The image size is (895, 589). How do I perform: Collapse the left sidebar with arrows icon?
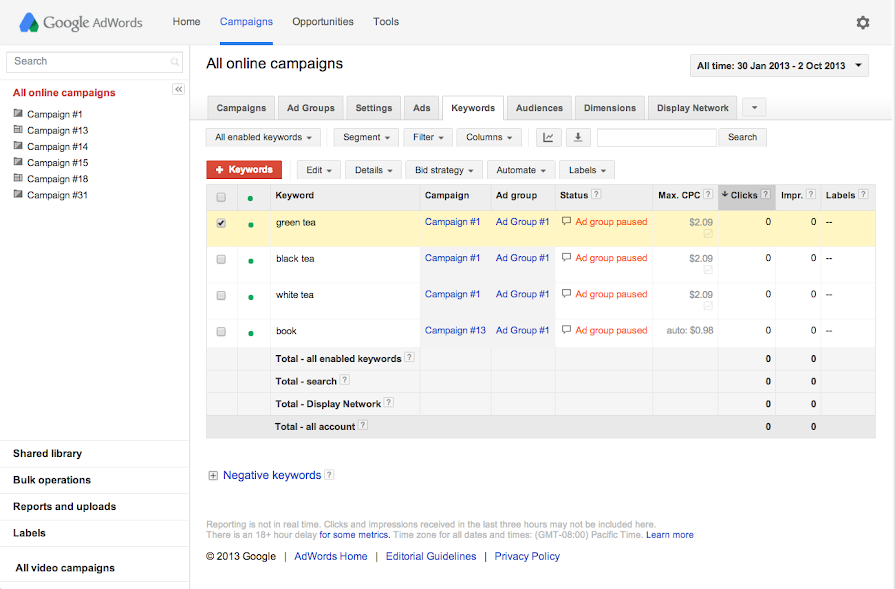(179, 90)
